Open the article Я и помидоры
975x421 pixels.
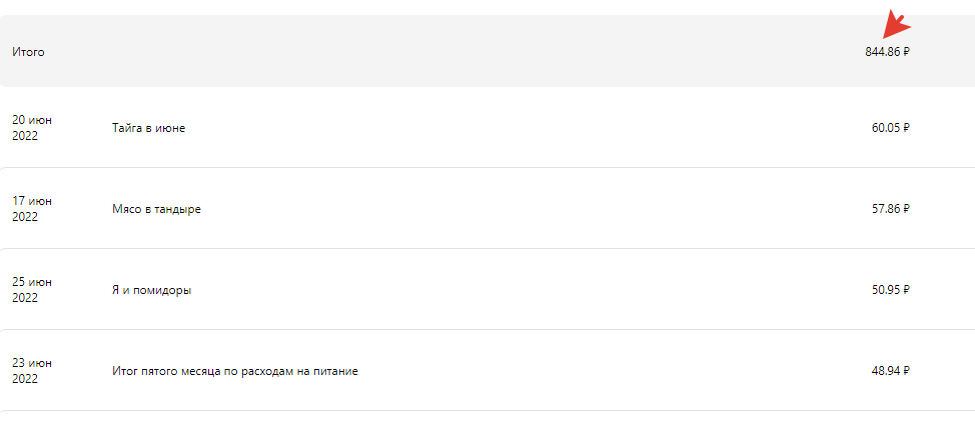pos(152,290)
